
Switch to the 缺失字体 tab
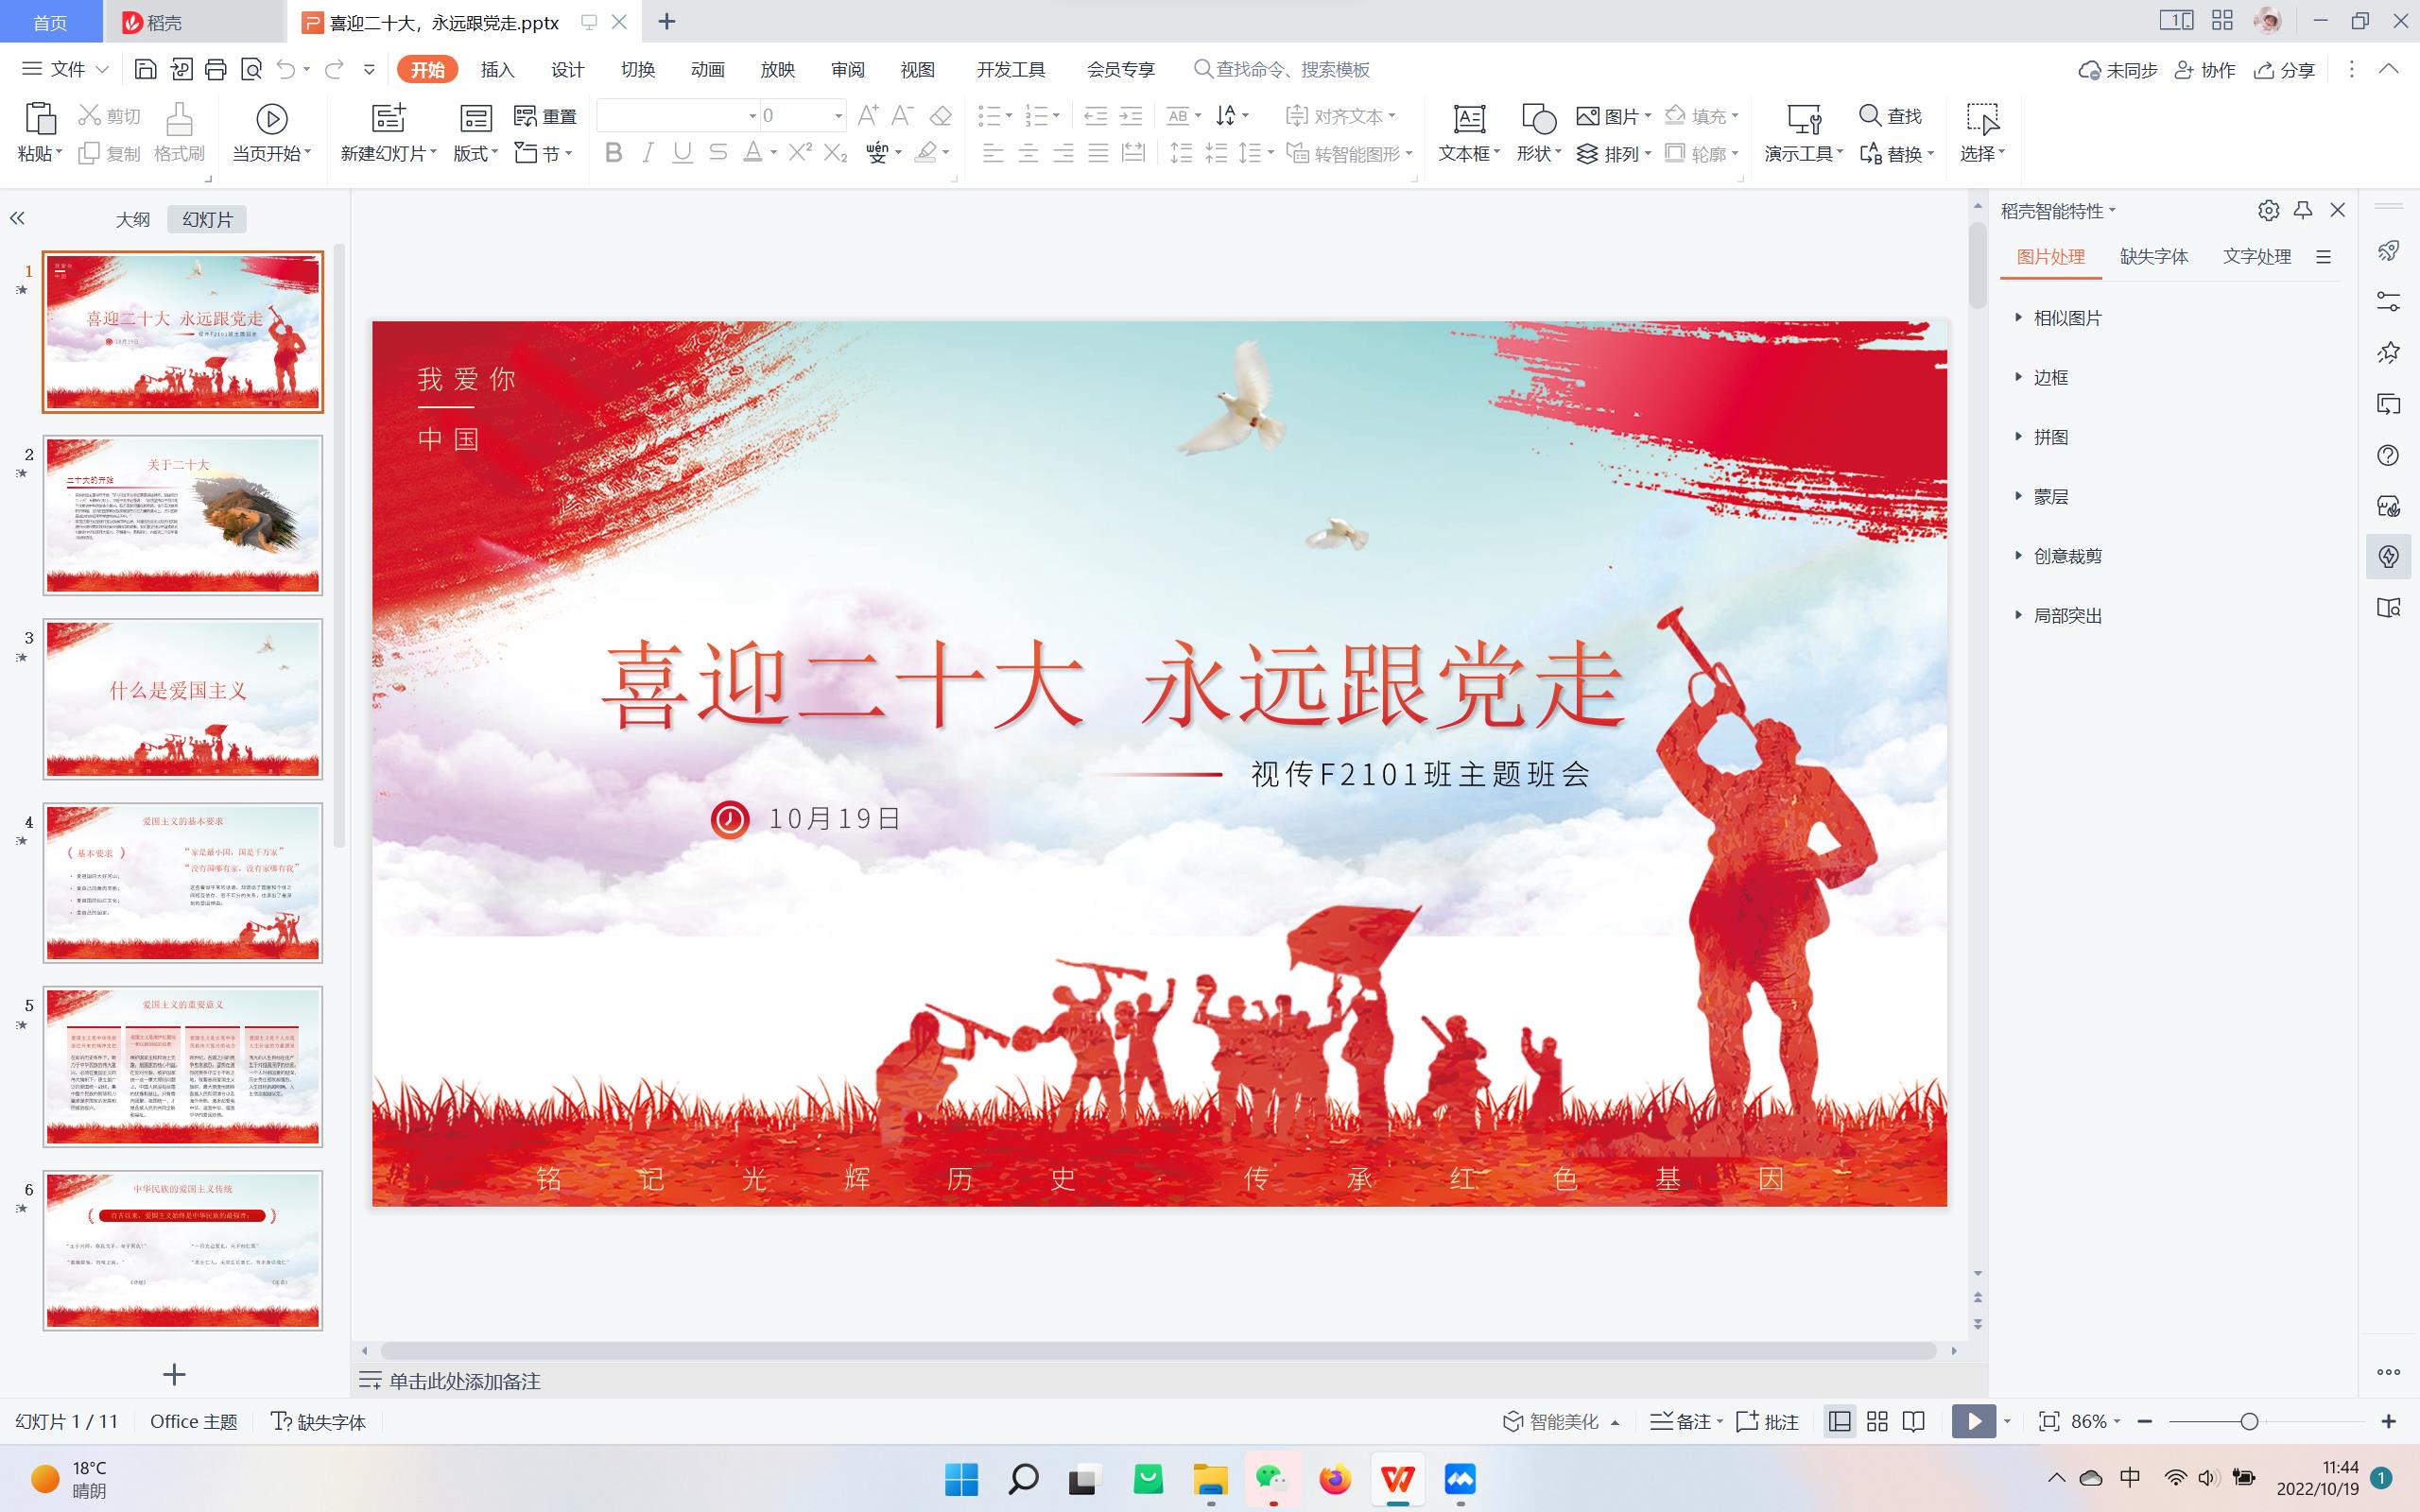point(2154,256)
